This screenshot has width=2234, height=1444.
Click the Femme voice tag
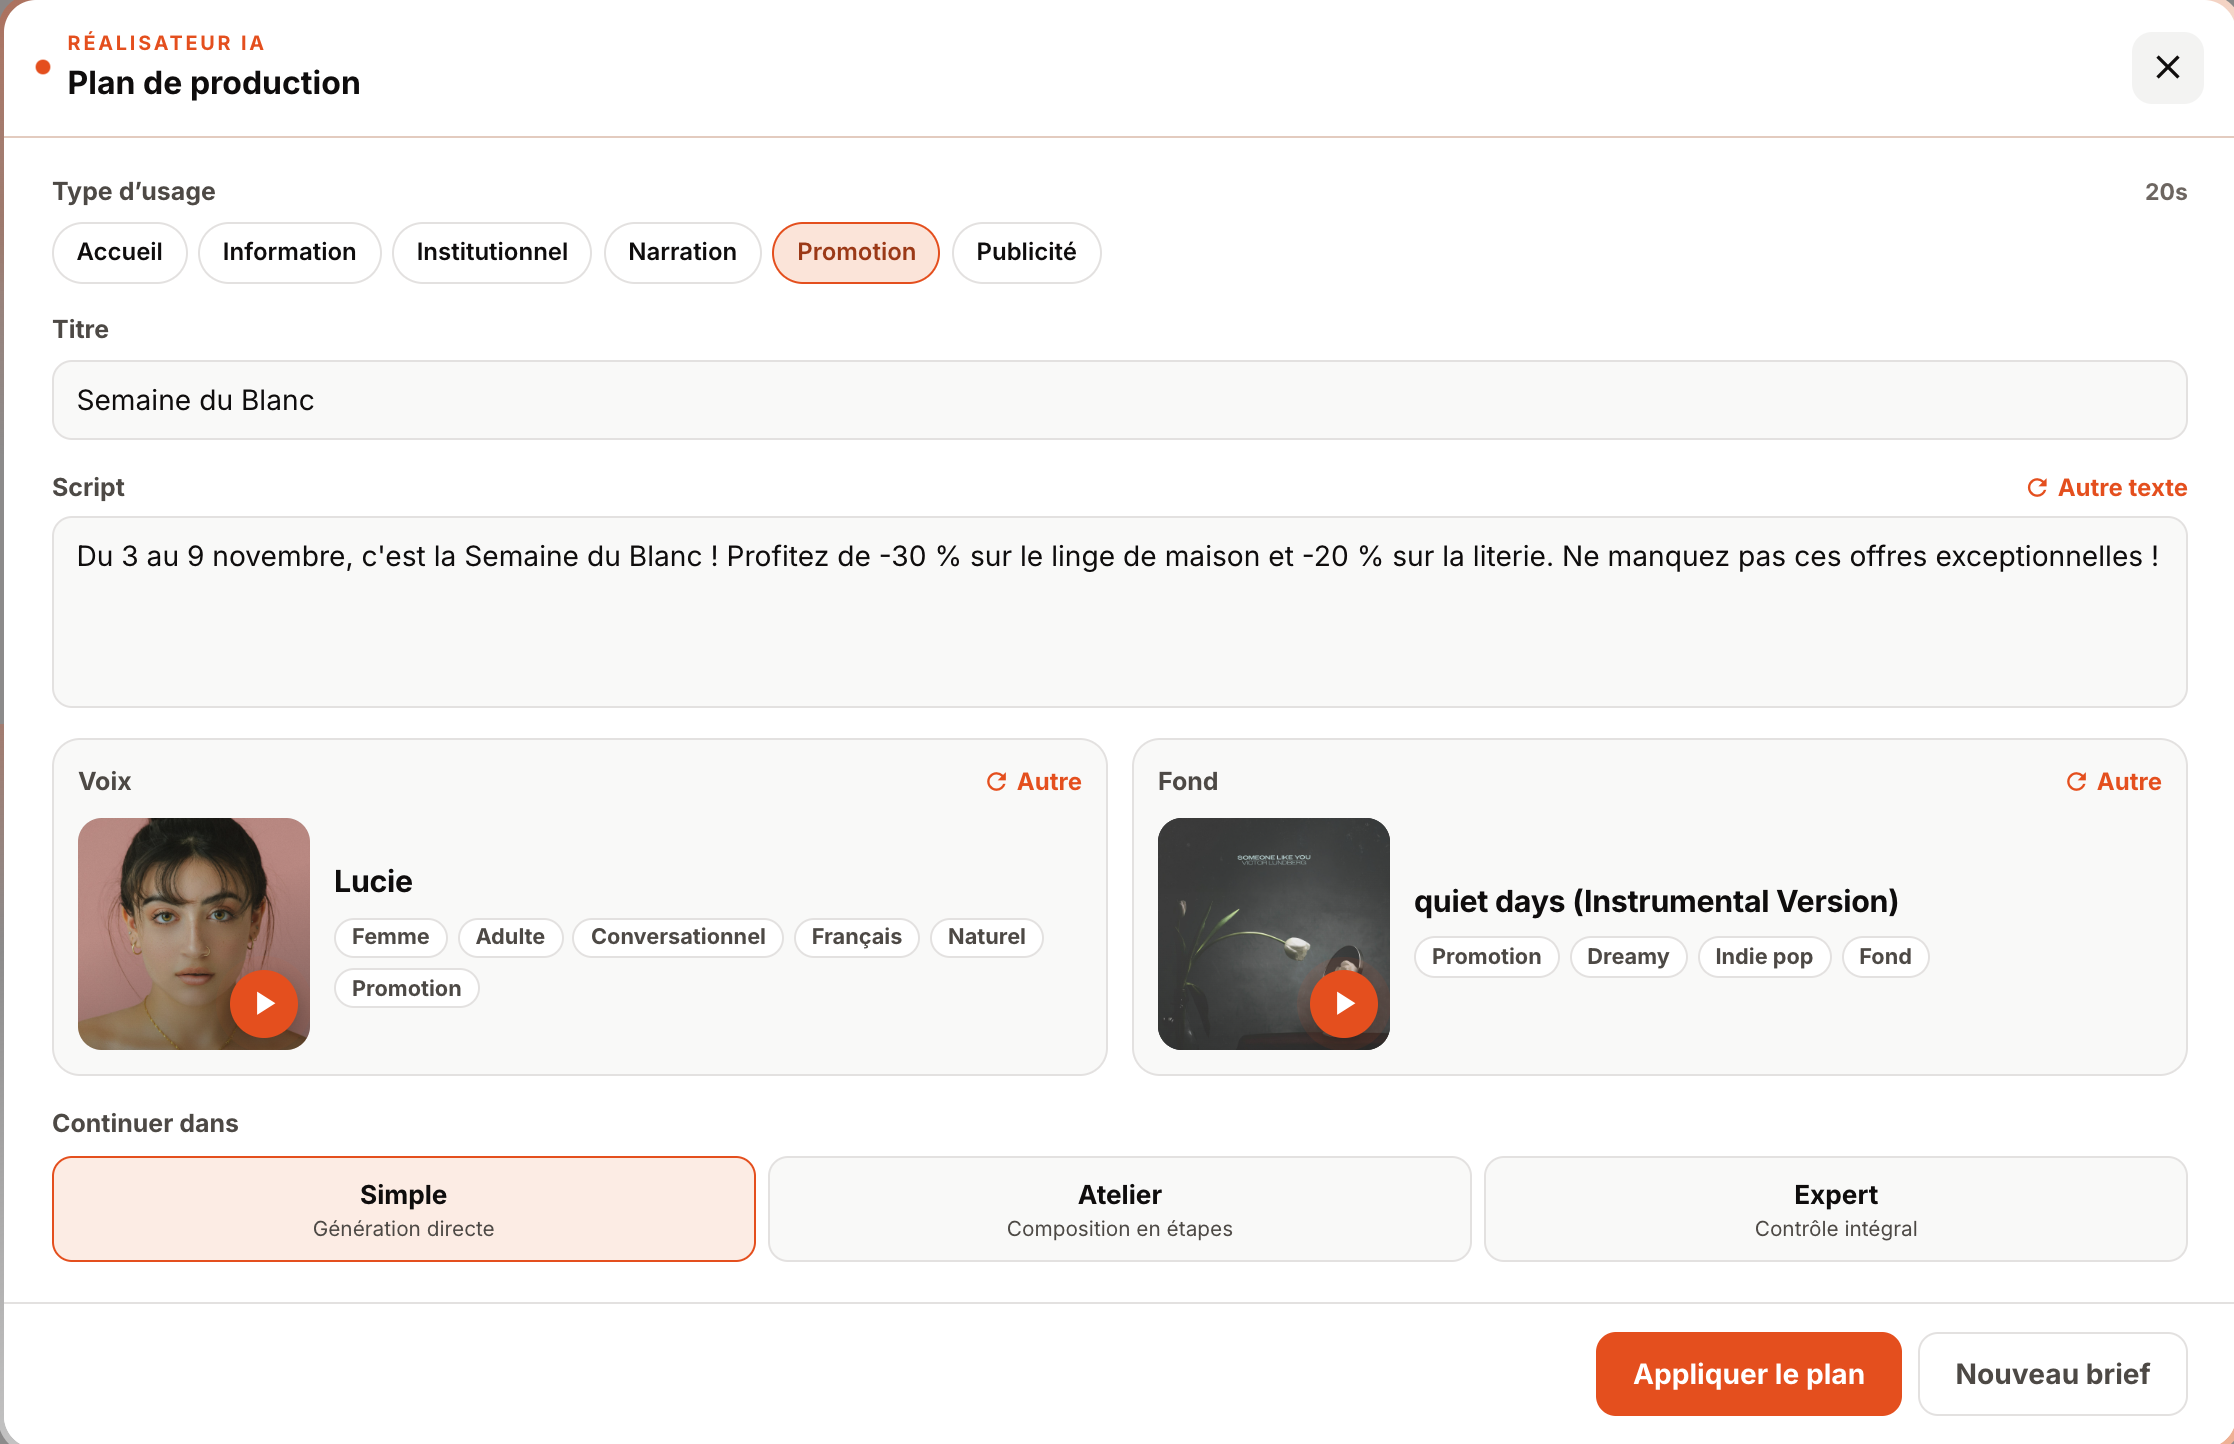[x=390, y=937]
